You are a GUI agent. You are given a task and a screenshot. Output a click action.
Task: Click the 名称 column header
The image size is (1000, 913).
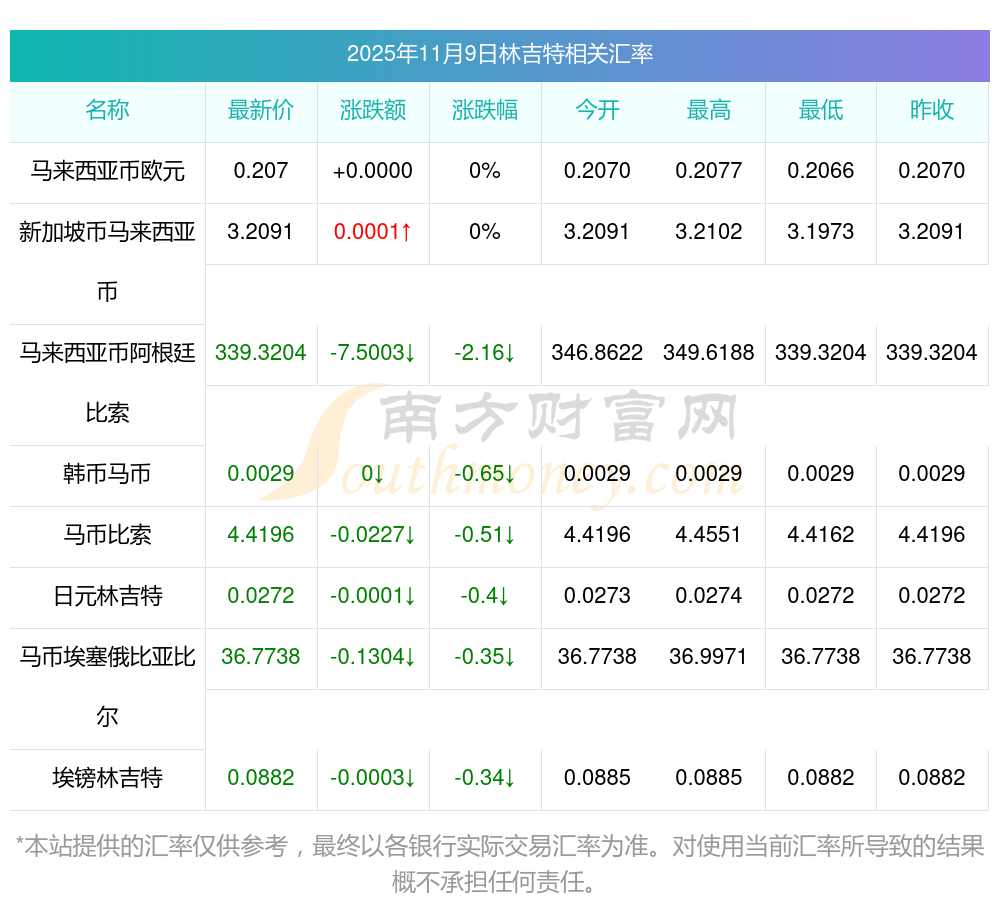coord(107,110)
